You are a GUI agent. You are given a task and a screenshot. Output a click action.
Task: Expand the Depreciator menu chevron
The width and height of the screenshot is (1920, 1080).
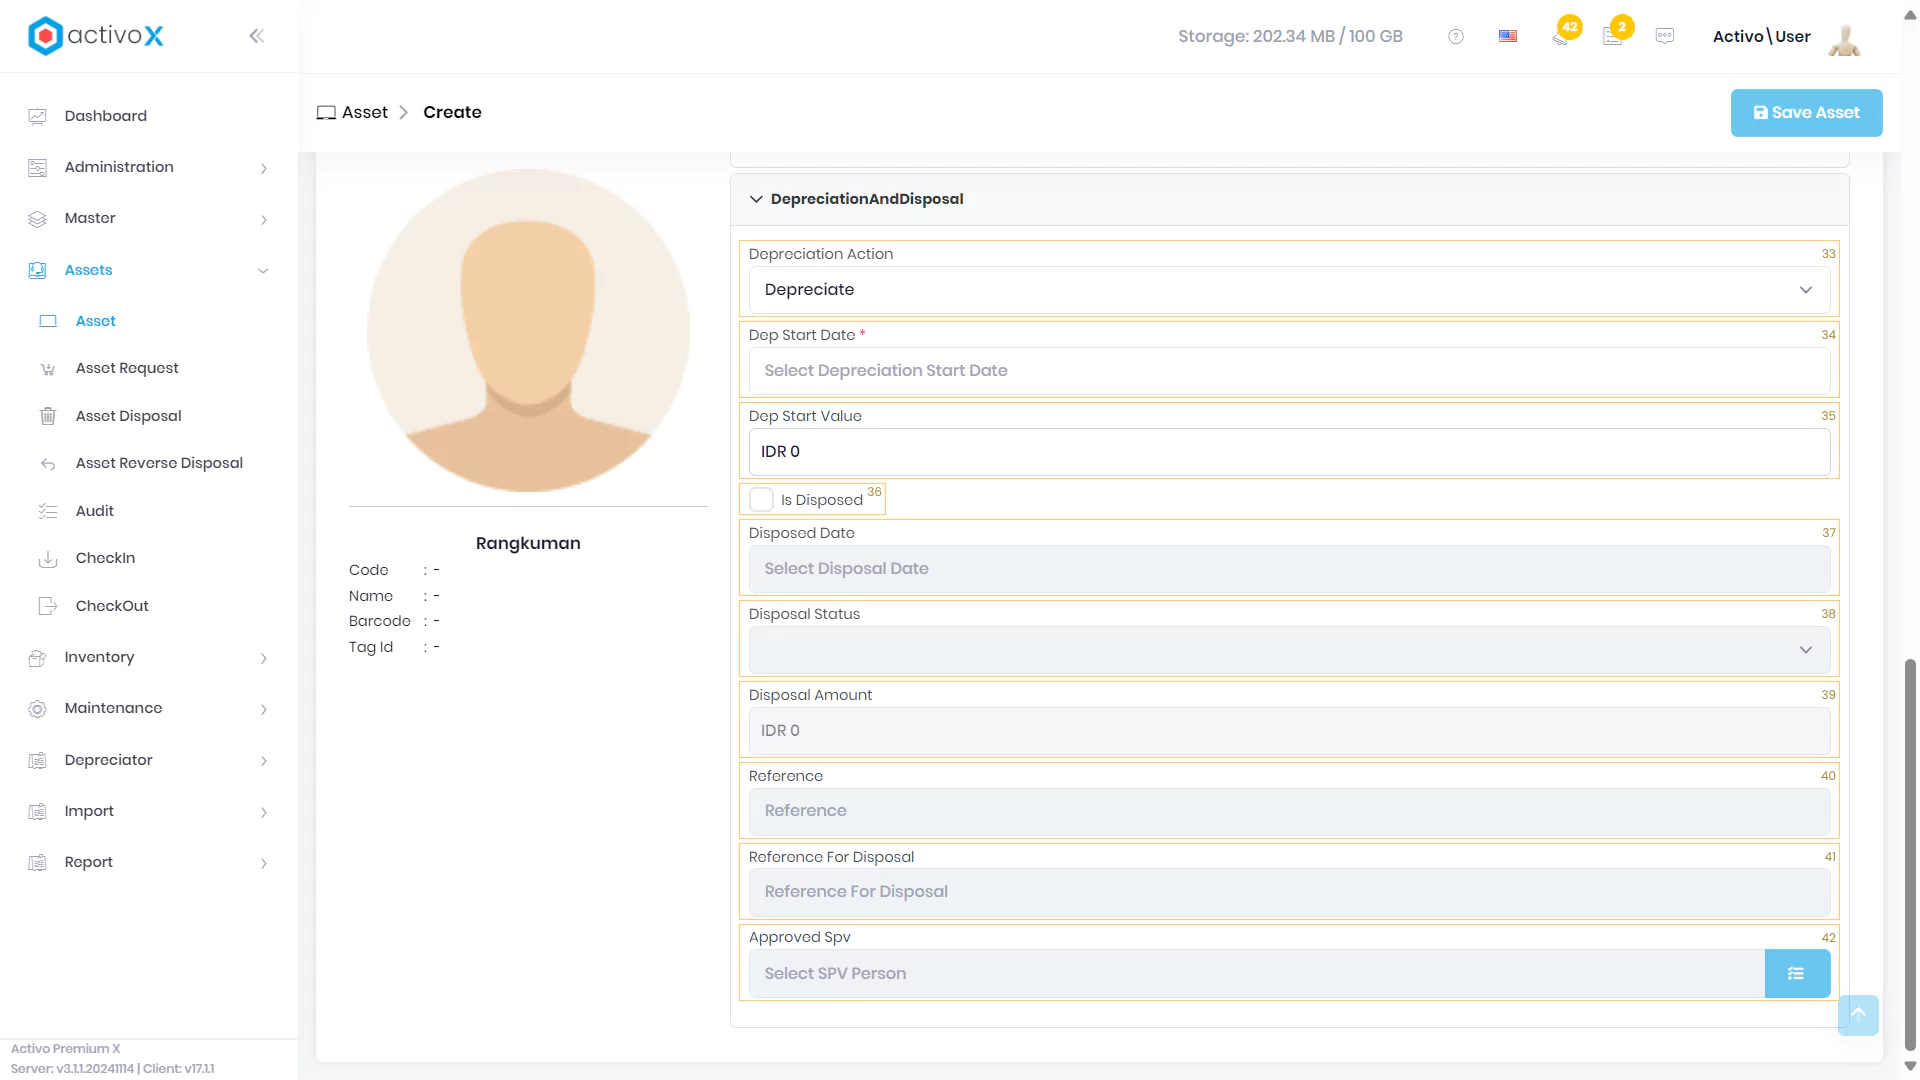pos(263,761)
